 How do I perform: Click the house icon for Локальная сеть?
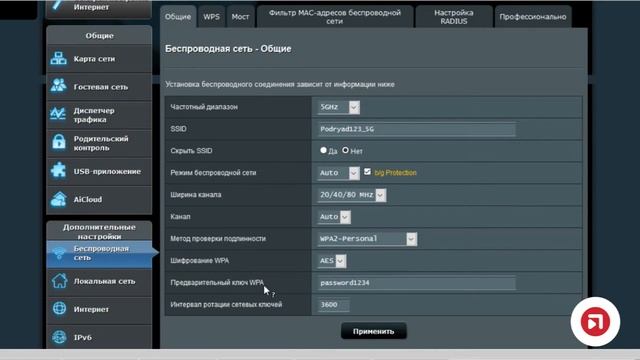[59, 281]
